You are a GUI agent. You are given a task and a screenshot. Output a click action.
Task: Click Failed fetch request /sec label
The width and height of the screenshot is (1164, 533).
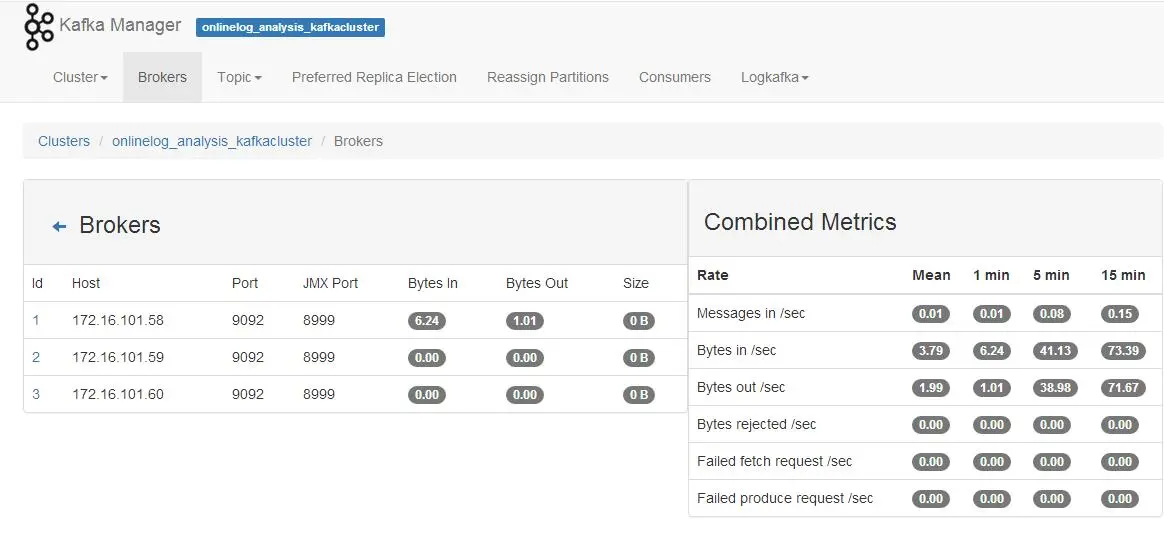tap(774, 462)
